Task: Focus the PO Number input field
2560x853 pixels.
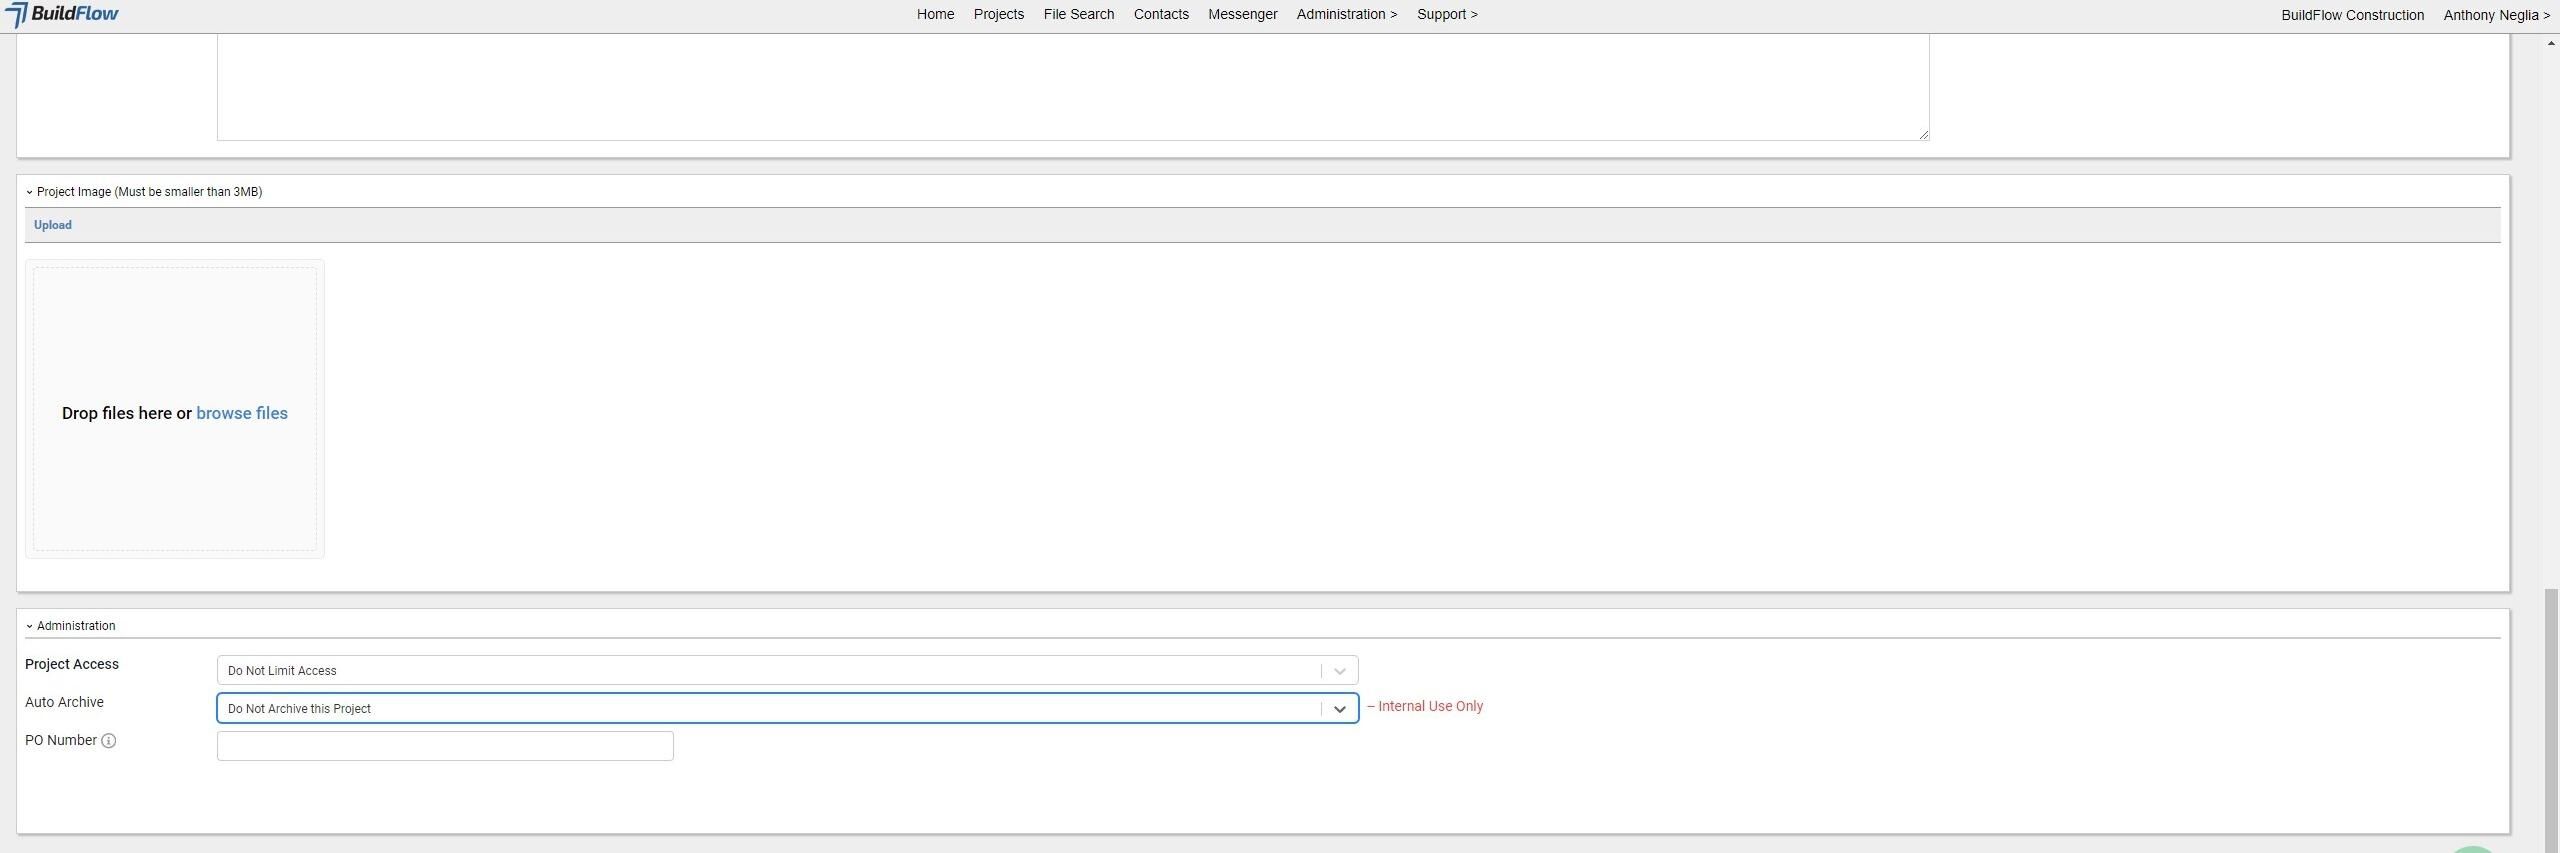Action: click(x=445, y=746)
